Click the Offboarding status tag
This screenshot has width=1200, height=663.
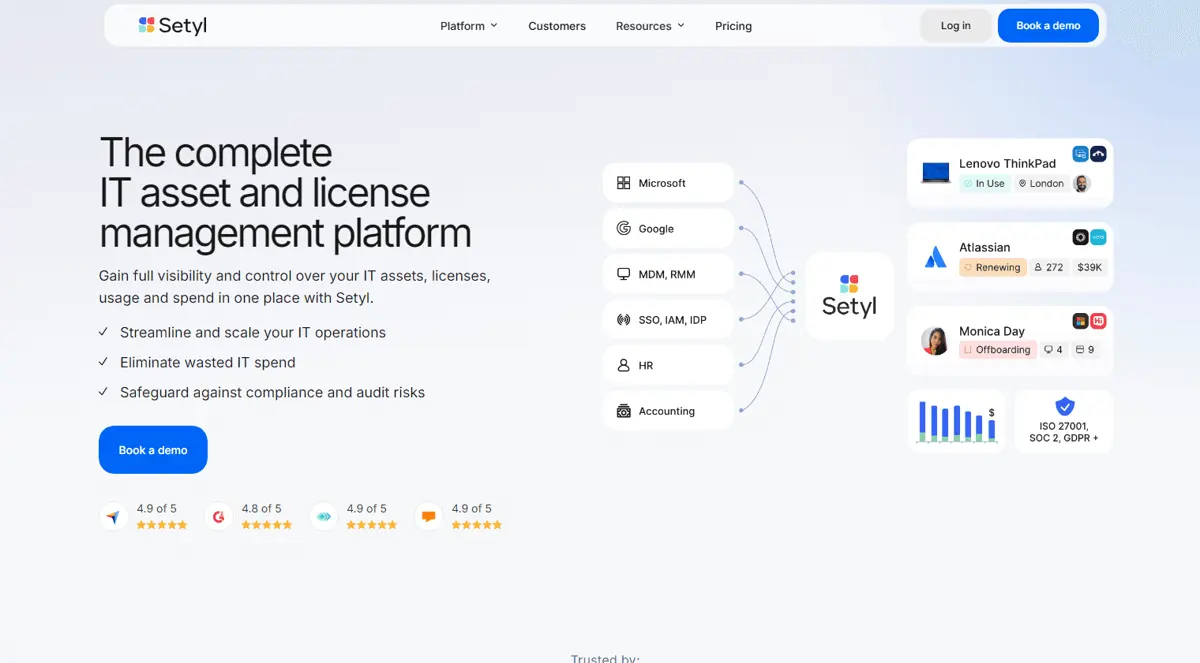click(x=997, y=350)
